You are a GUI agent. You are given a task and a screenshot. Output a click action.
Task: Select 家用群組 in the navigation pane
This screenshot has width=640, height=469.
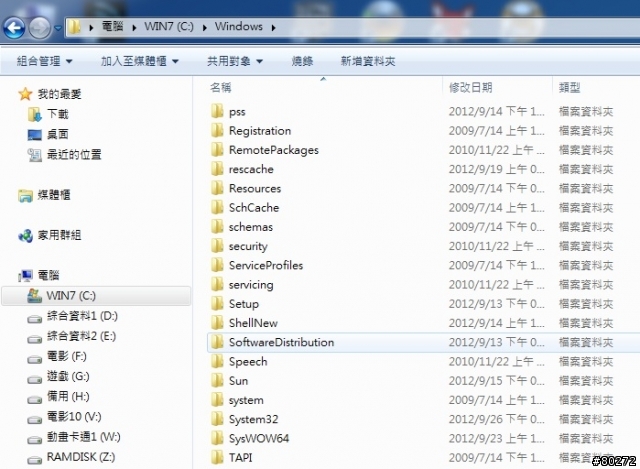pos(50,235)
